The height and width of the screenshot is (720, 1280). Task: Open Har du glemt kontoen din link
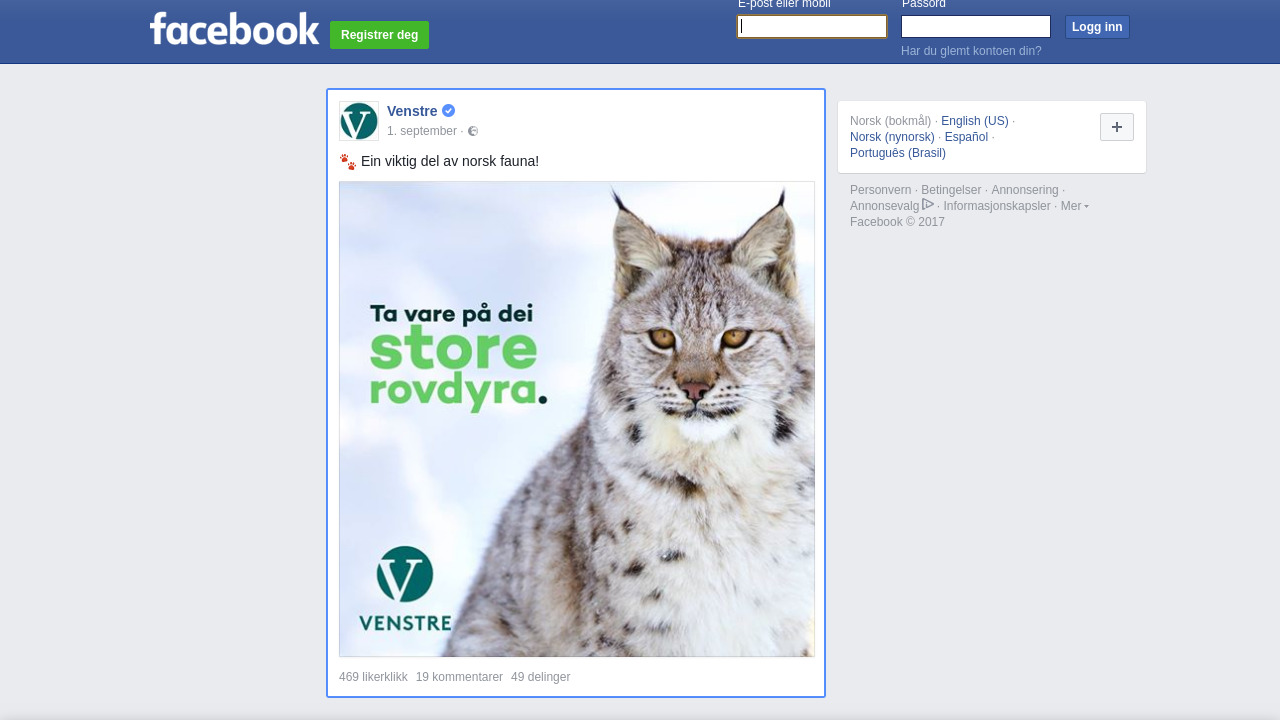tap(971, 51)
